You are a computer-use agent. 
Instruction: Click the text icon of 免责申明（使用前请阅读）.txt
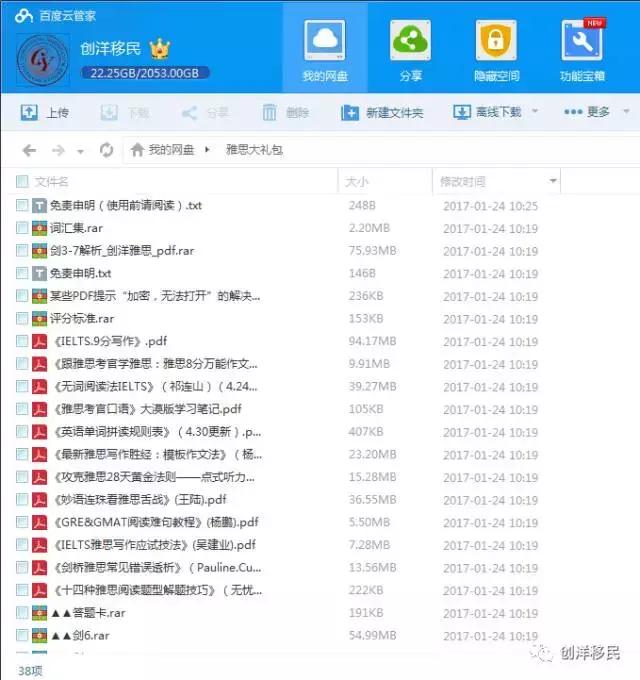click(x=39, y=205)
